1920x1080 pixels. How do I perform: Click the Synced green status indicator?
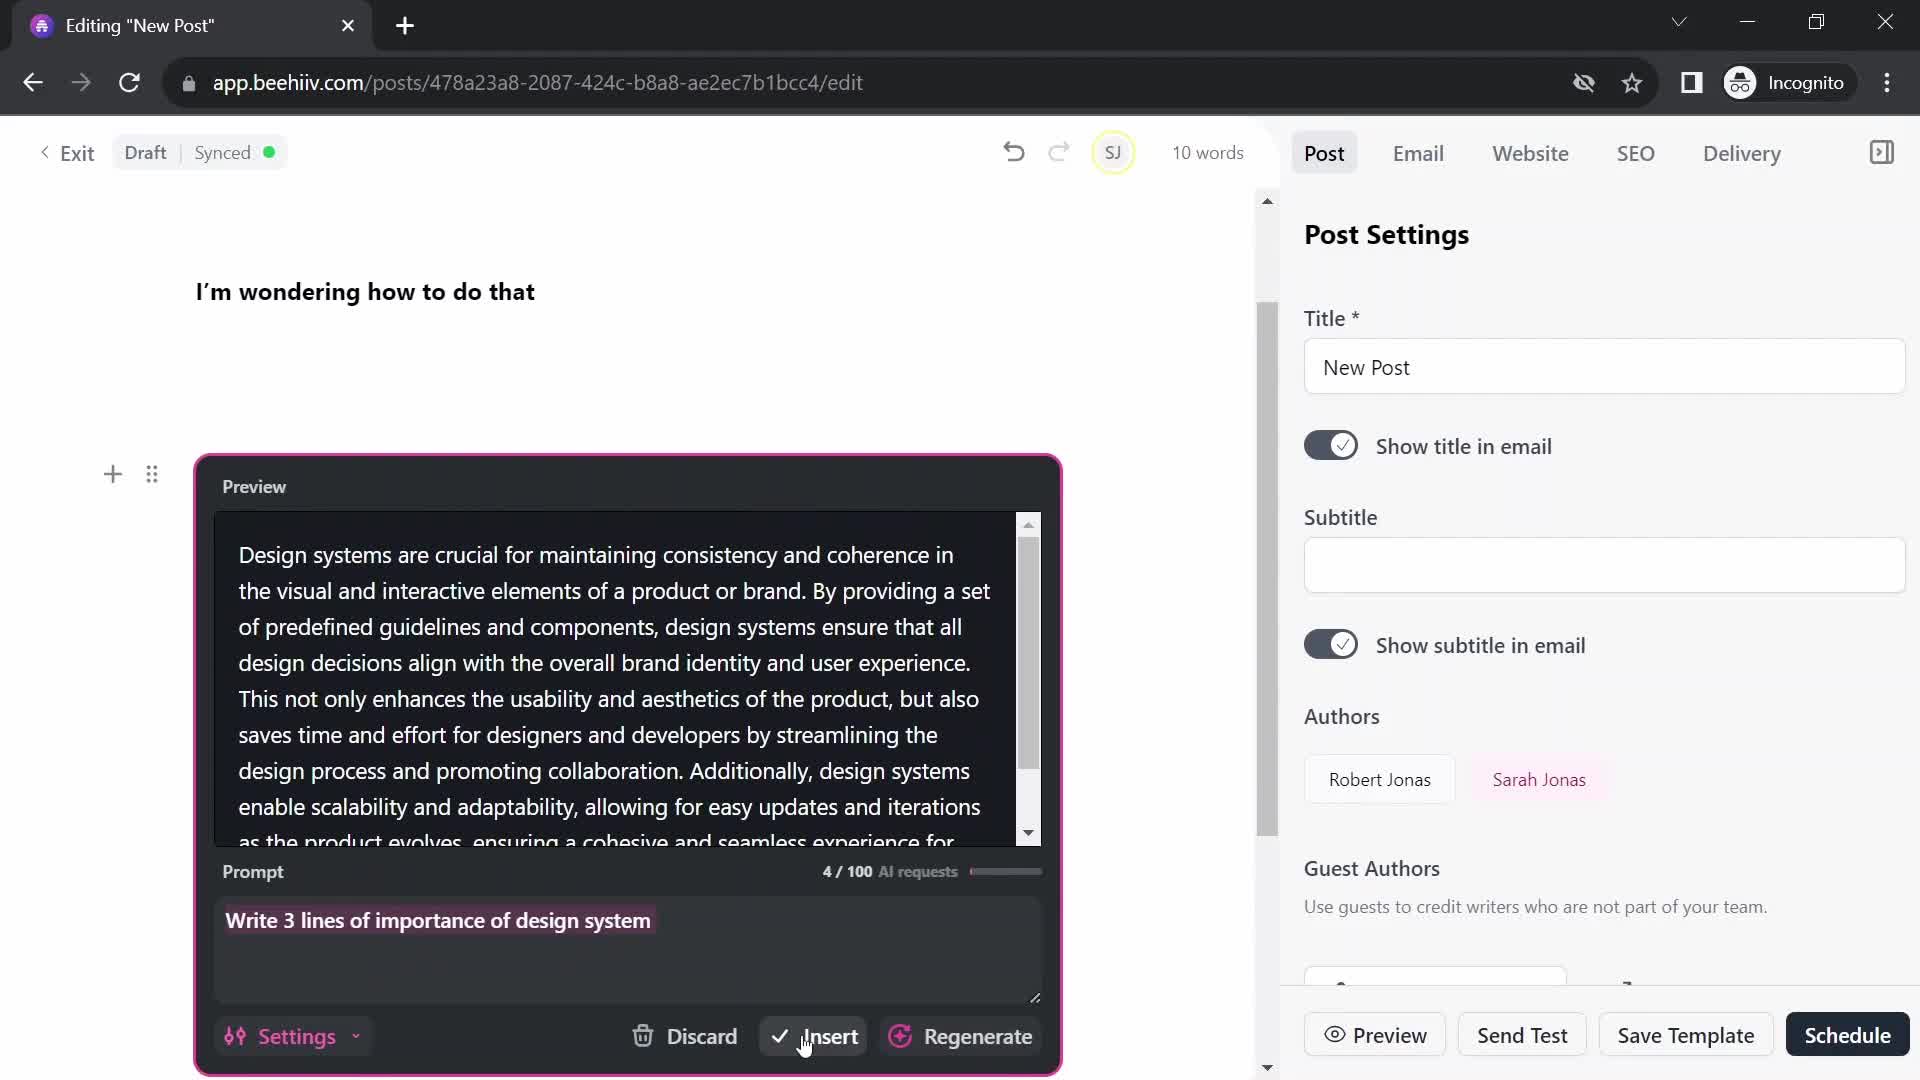(269, 152)
